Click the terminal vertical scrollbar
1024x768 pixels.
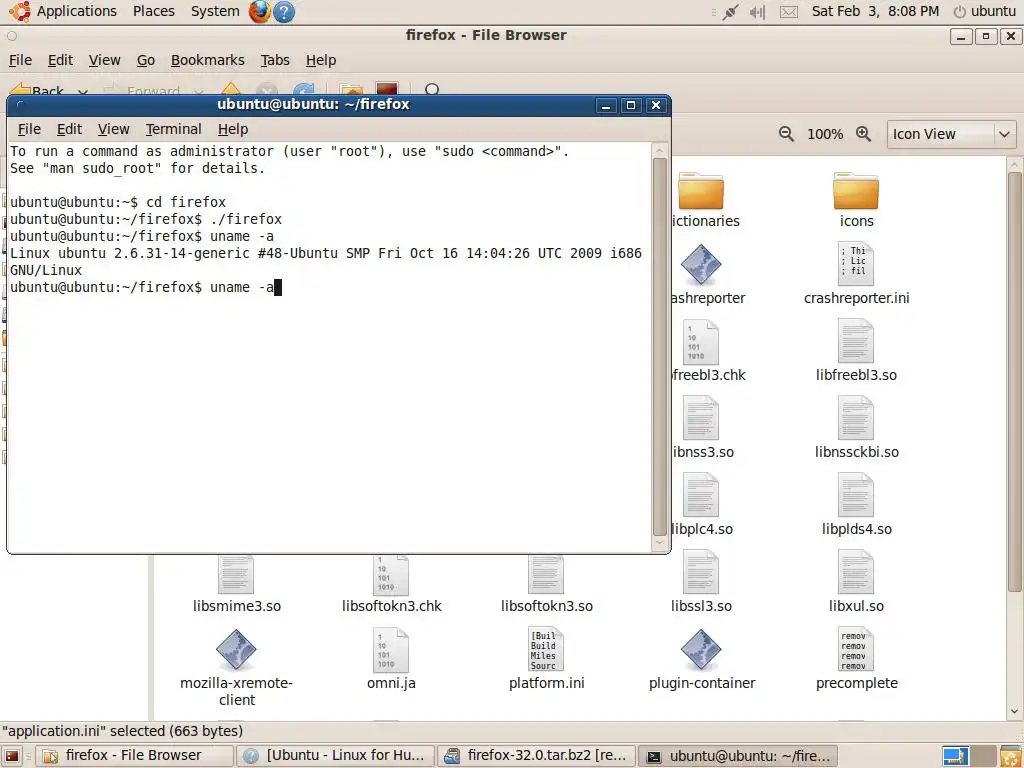point(660,346)
